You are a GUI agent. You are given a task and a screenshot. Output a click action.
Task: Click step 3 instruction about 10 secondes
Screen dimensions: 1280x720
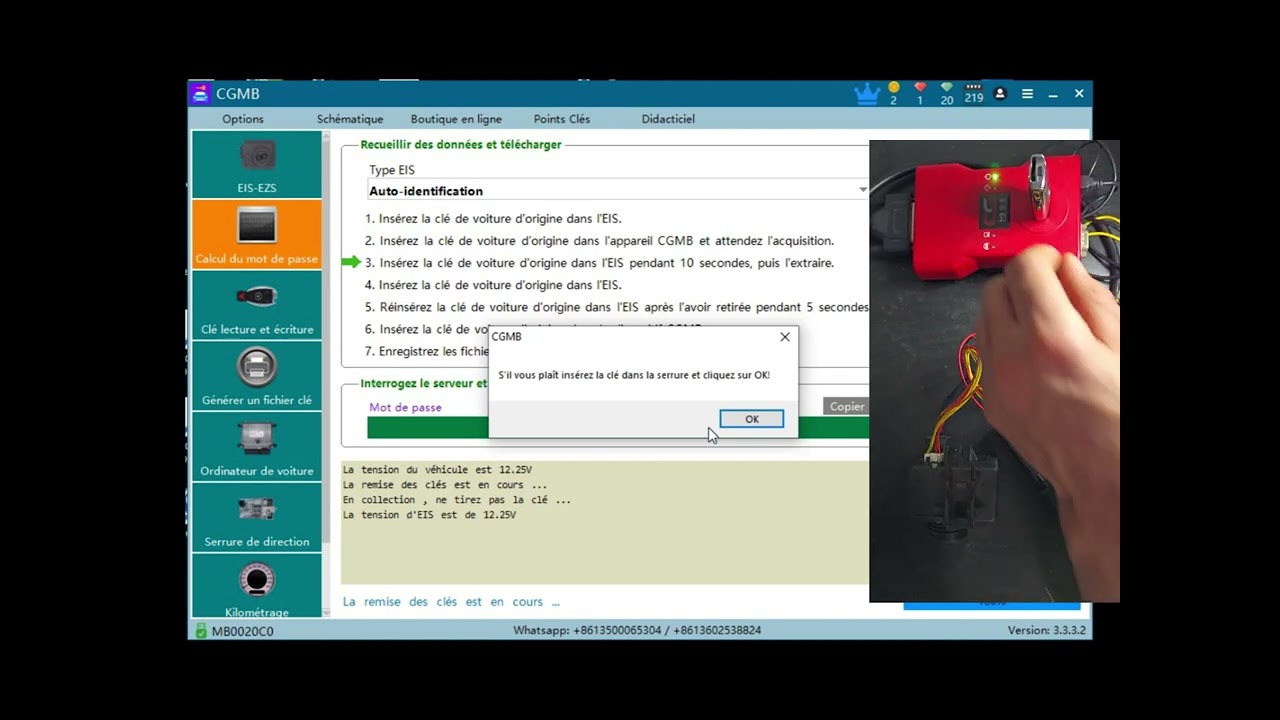coord(599,263)
